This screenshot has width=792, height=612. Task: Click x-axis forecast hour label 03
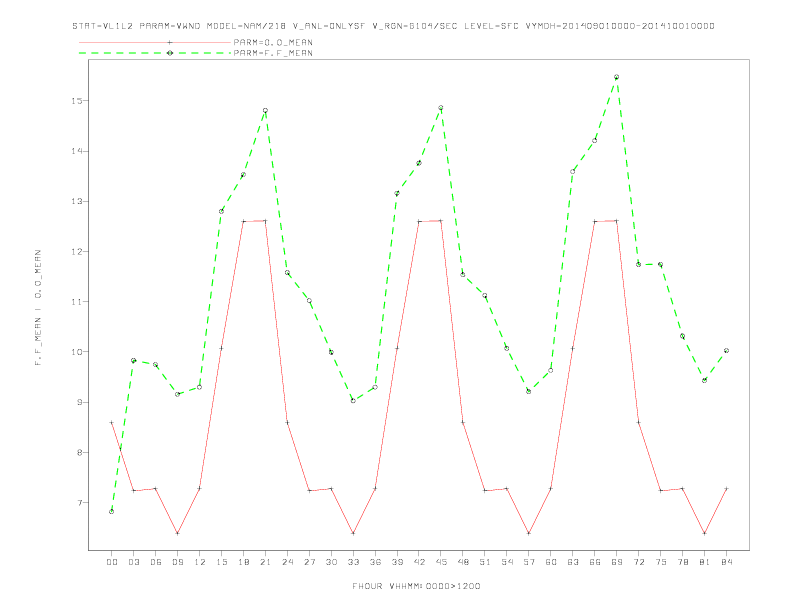133,562
